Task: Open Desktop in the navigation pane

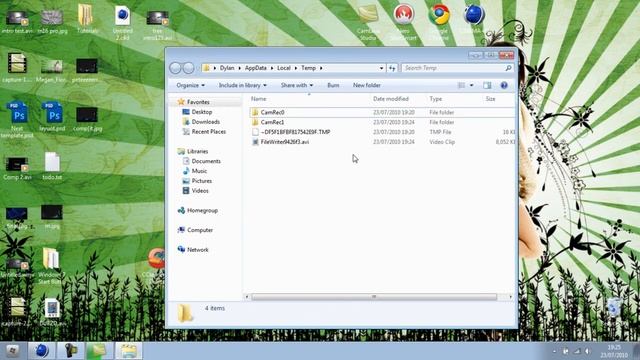Action: (202, 112)
